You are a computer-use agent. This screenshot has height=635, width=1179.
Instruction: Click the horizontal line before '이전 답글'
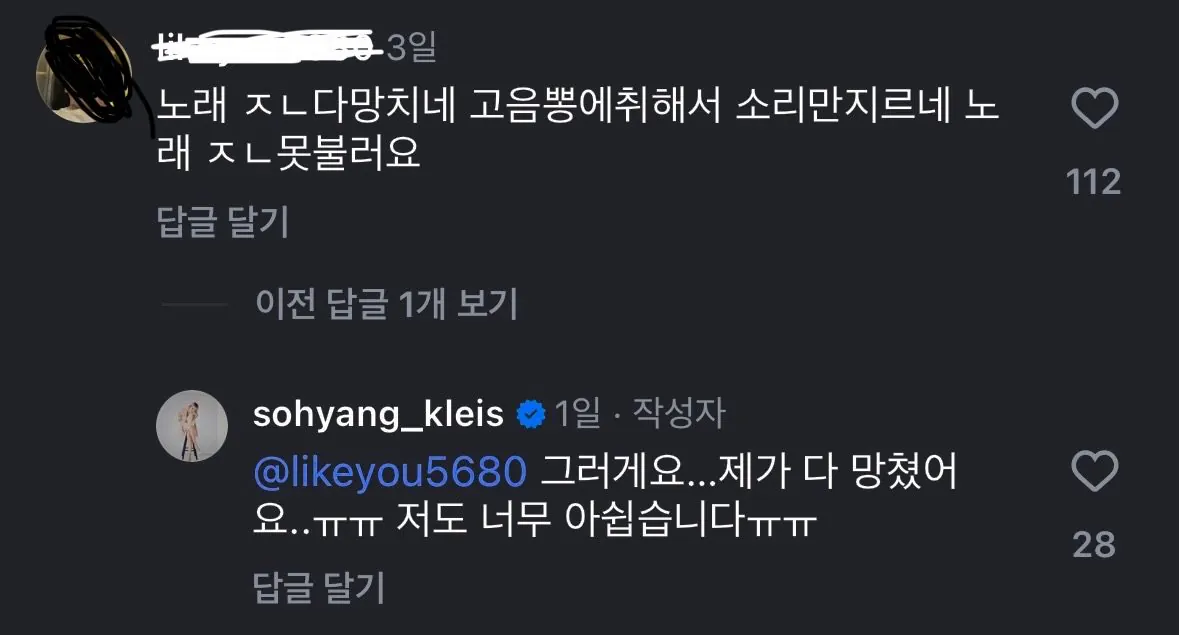tap(194, 303)
